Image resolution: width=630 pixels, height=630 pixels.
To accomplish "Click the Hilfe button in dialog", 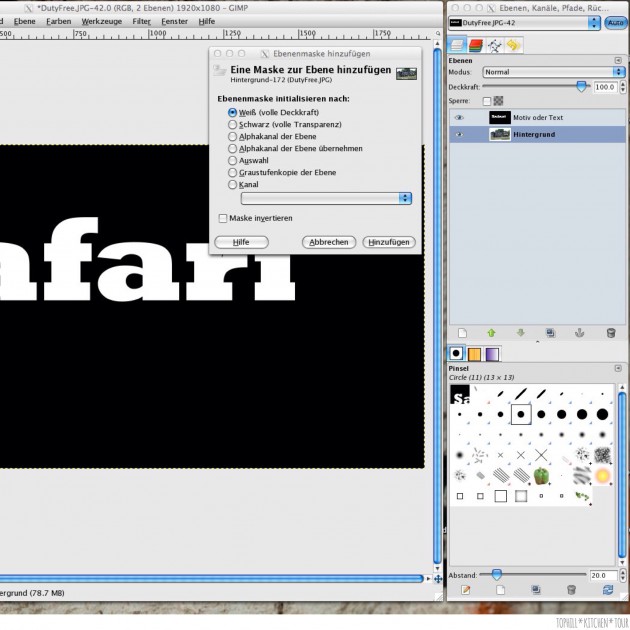I will [x=241, y=242].
